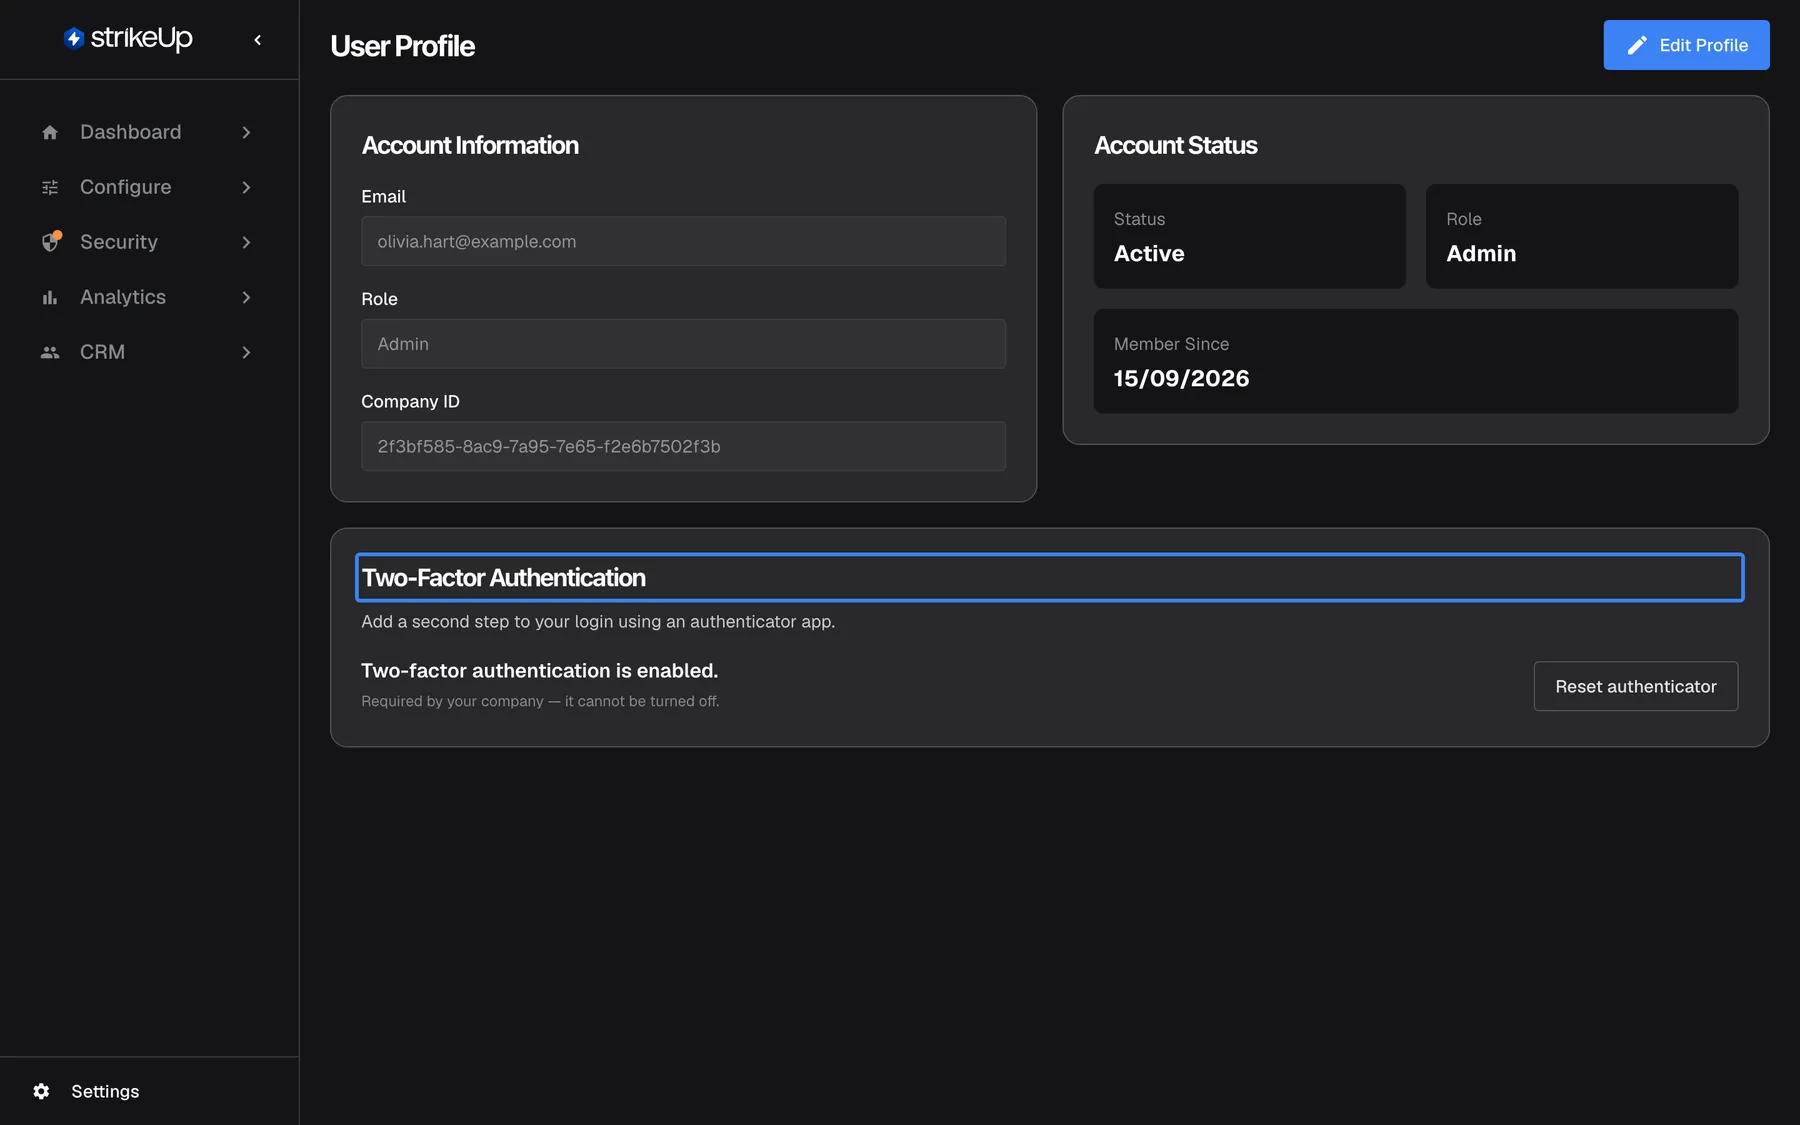Click the Settings gear icon
1800x1125 pixels.
41,1091
